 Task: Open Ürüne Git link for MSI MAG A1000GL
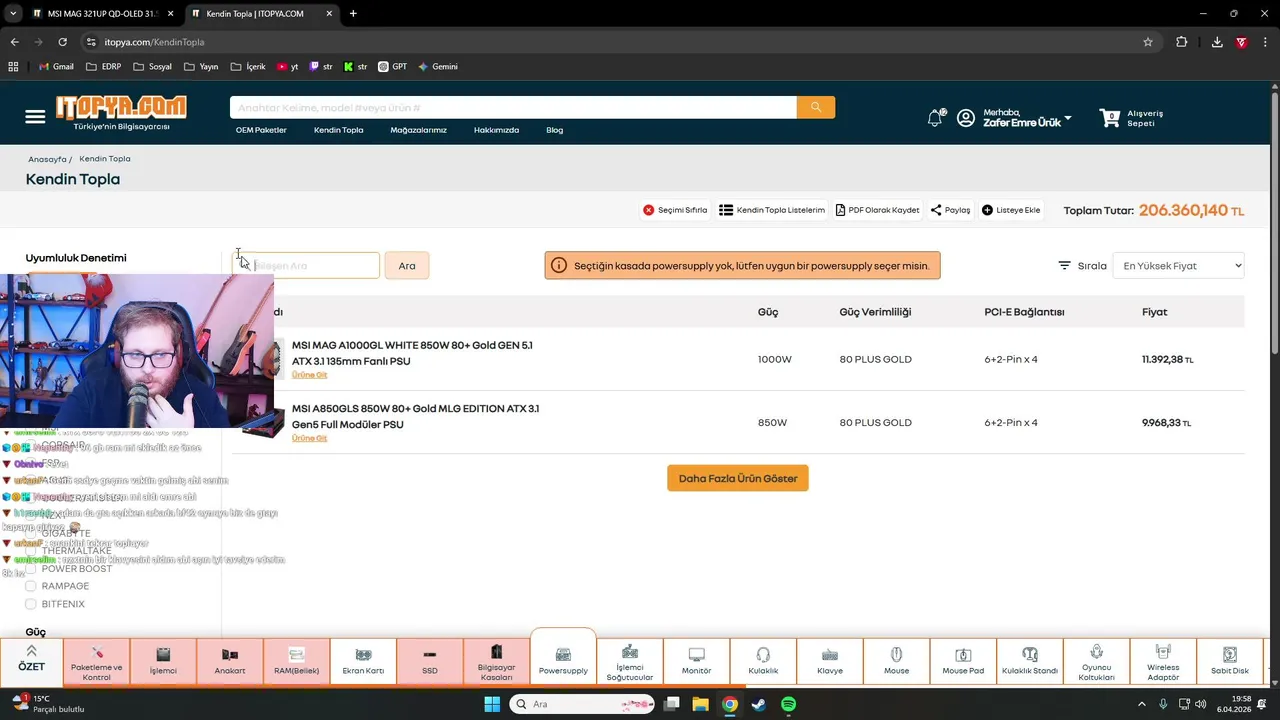tap(309, 375)
